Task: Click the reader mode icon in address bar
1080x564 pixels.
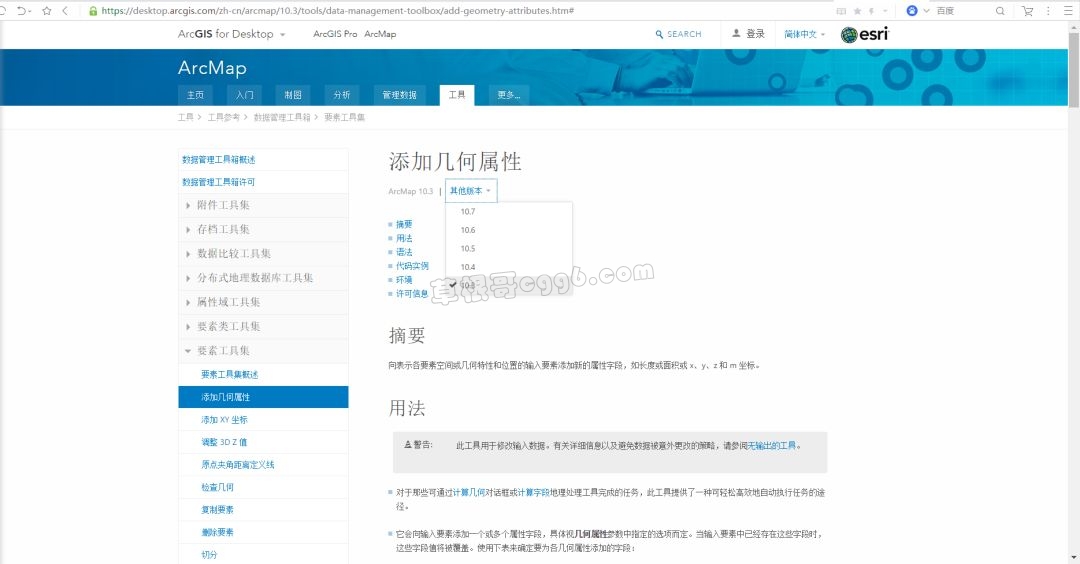Action: coord(841,11)
